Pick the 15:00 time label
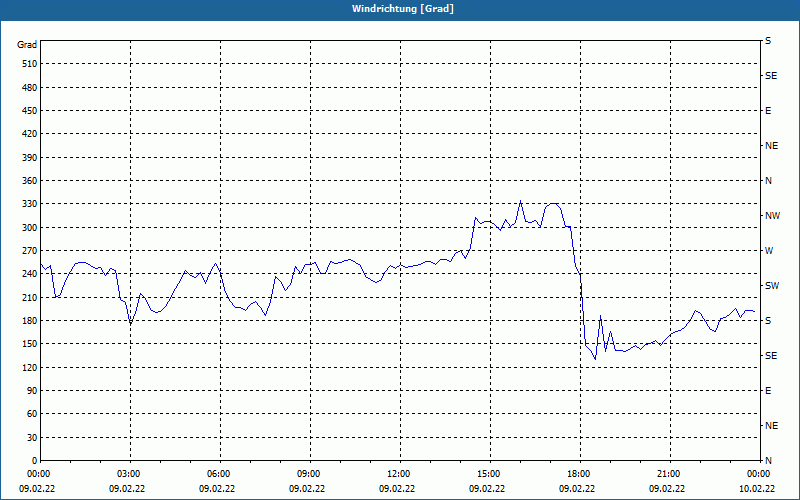800x500 pixels. coord(490,474)
